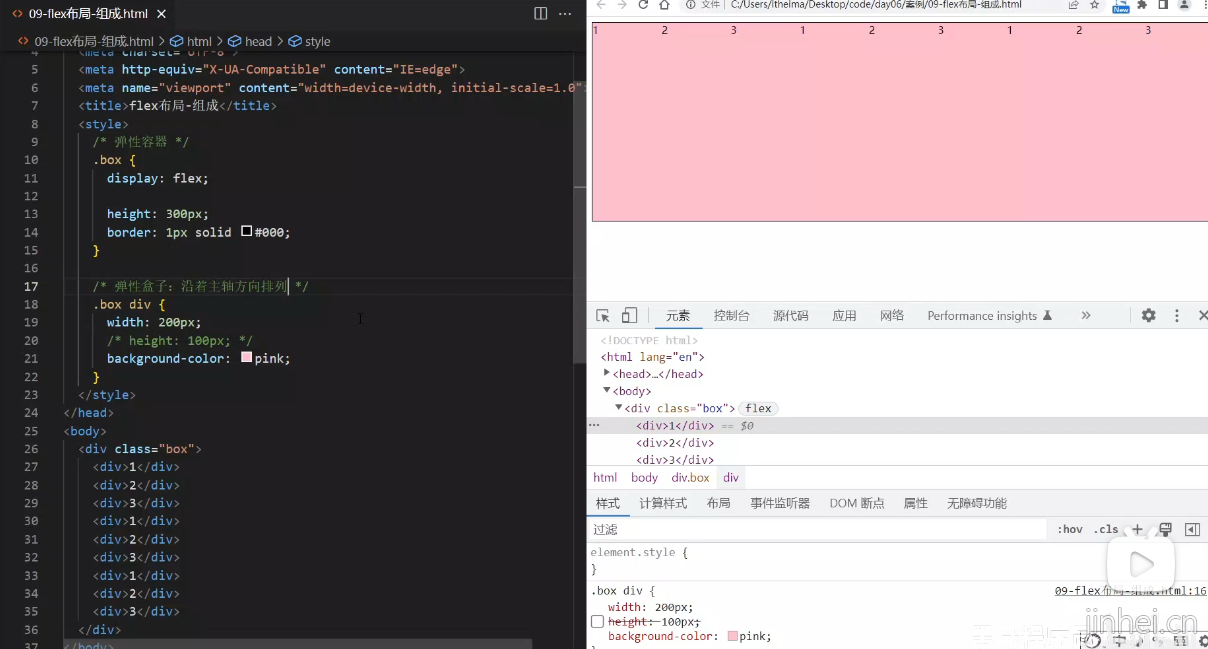Switch to the 计算样式 pane tab
Screen dimensions: 1208x649
[663, 503]
